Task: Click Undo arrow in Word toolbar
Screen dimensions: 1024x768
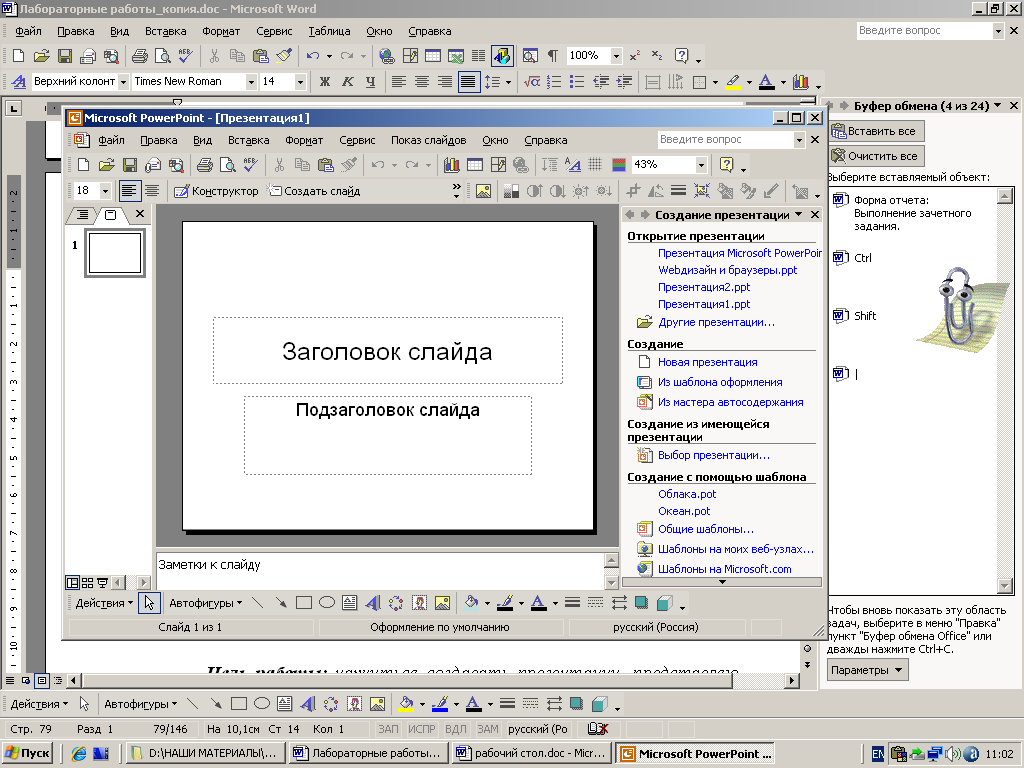Action: tap(313, 56)
